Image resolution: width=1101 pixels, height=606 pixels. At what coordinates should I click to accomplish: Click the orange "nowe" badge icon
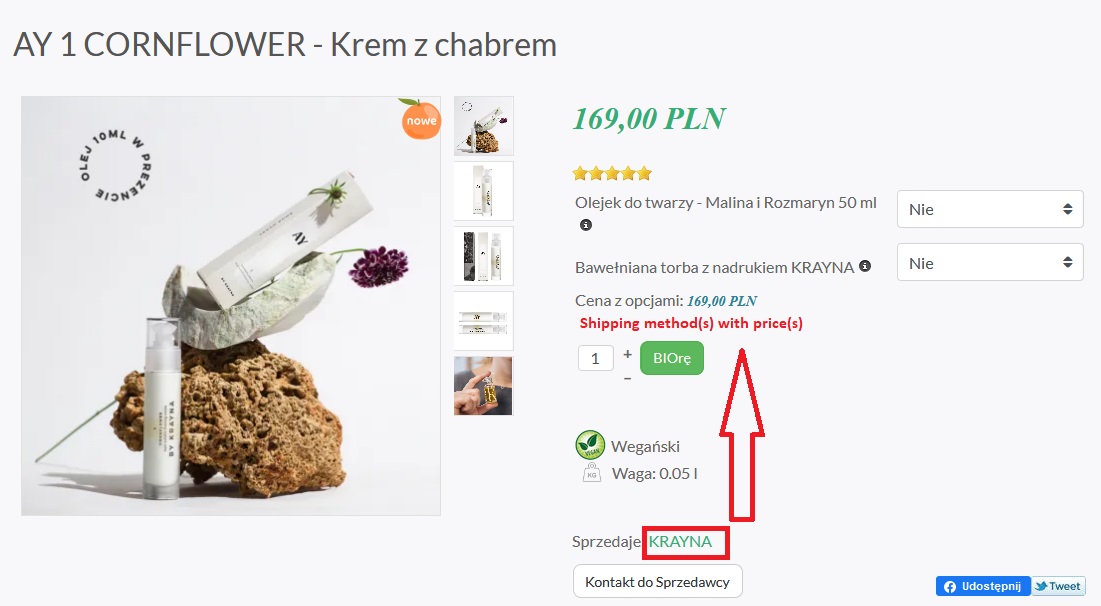(421, 119)
